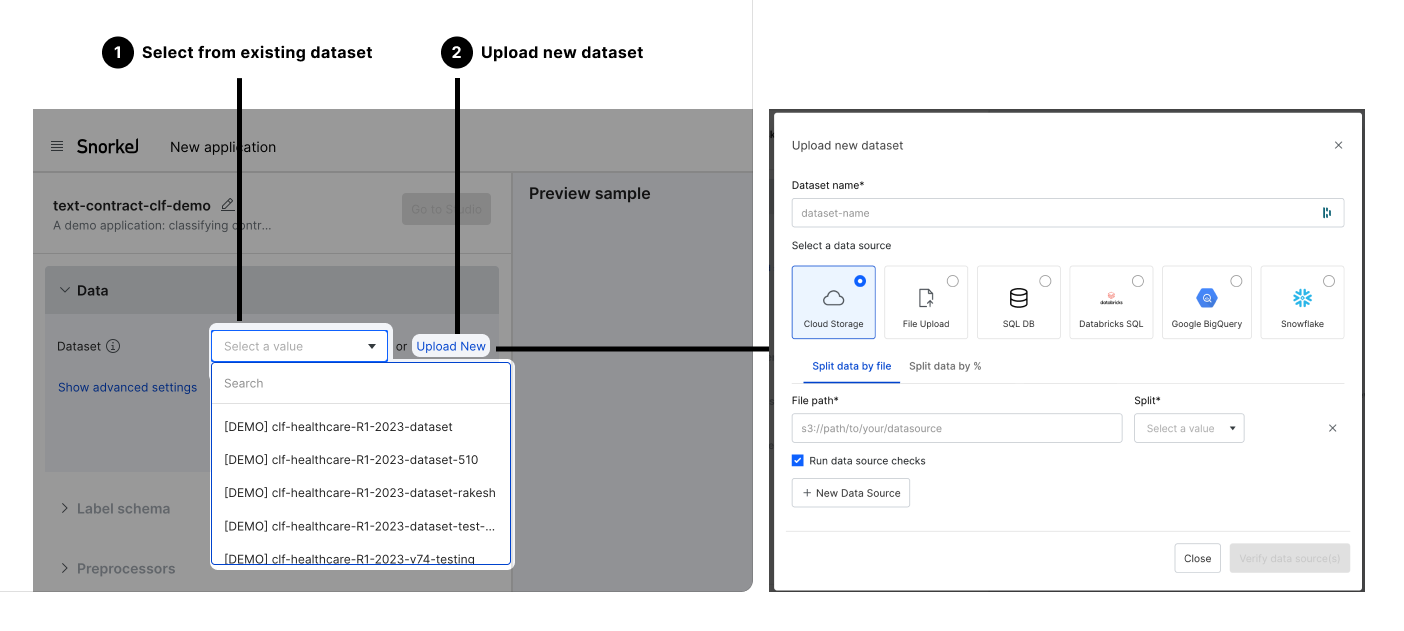
Task: Select Databricks SQL radio button
Action: (x=1138, y=281)
